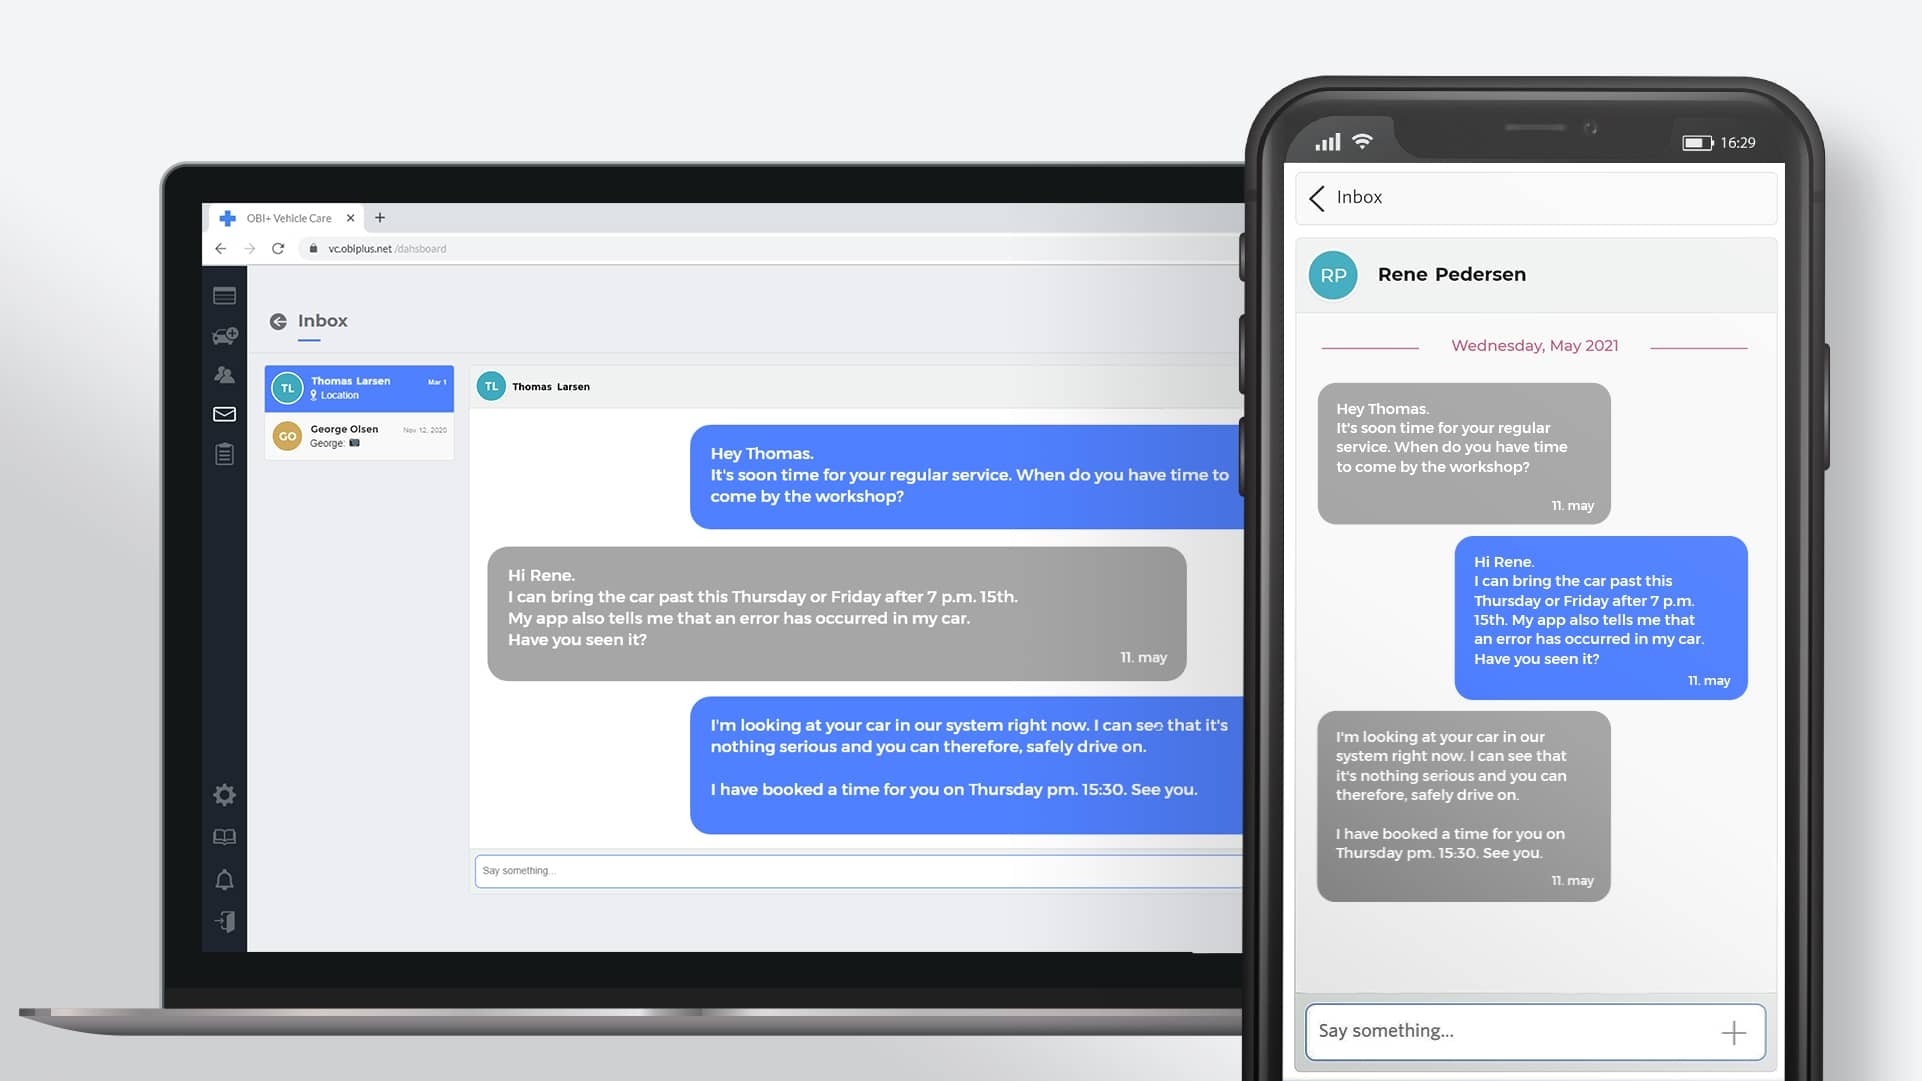This screenshot has width=1922, height=1081.
Task: Click the contacts/people icon in sidebar
Action: click(222, 374)
